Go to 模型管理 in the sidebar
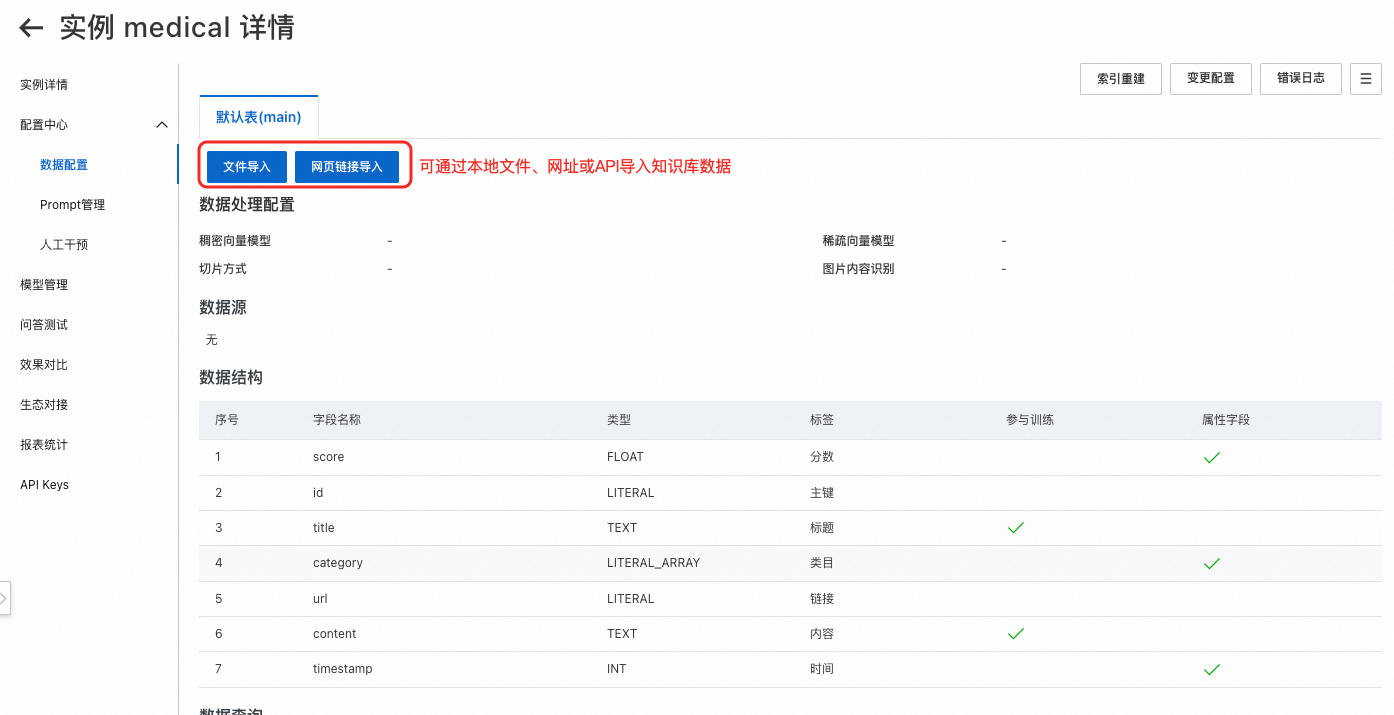1394x715 pixels. click(44, 285)
